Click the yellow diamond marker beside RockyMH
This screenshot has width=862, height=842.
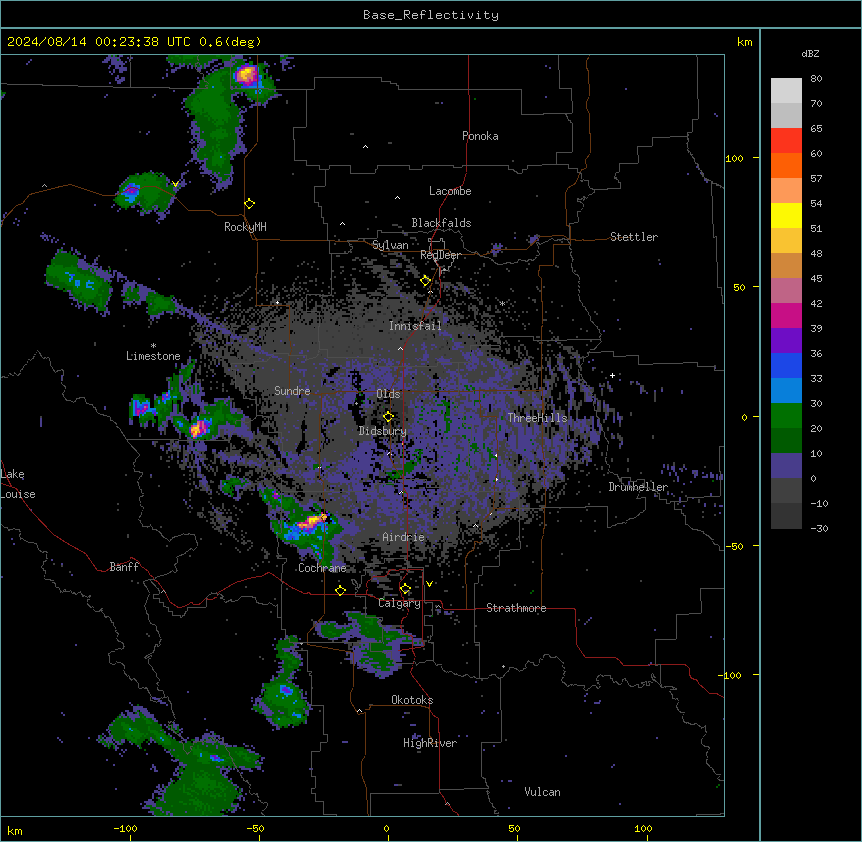pos(249,204)
